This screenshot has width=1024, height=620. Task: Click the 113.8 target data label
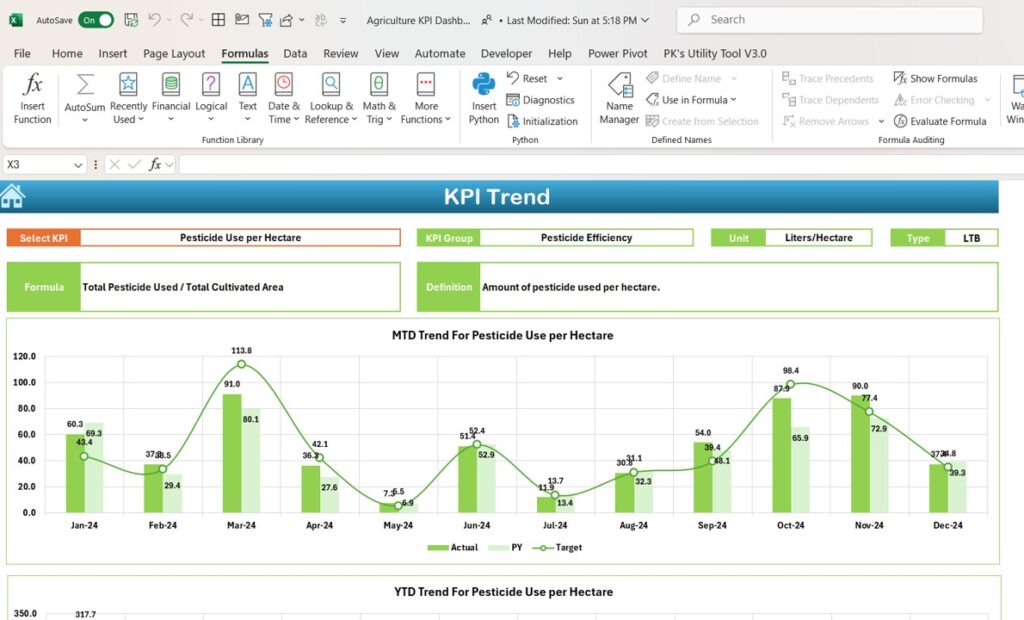click(x=241, y=351)
